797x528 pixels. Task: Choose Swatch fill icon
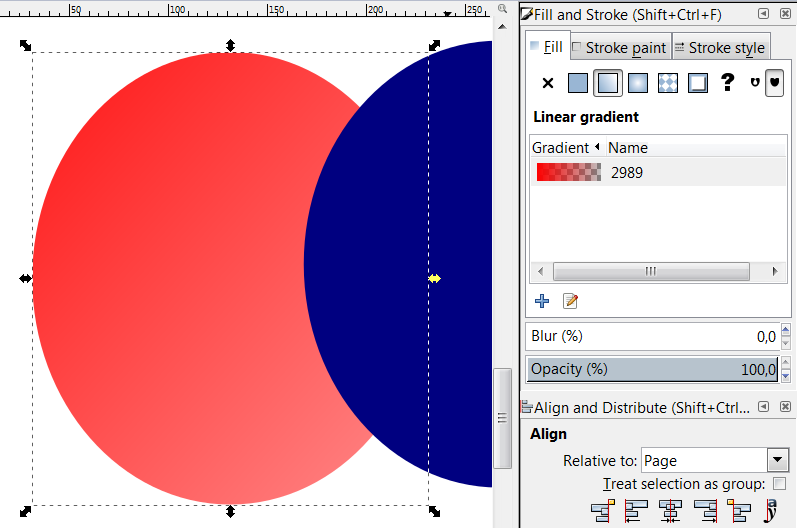697,83
